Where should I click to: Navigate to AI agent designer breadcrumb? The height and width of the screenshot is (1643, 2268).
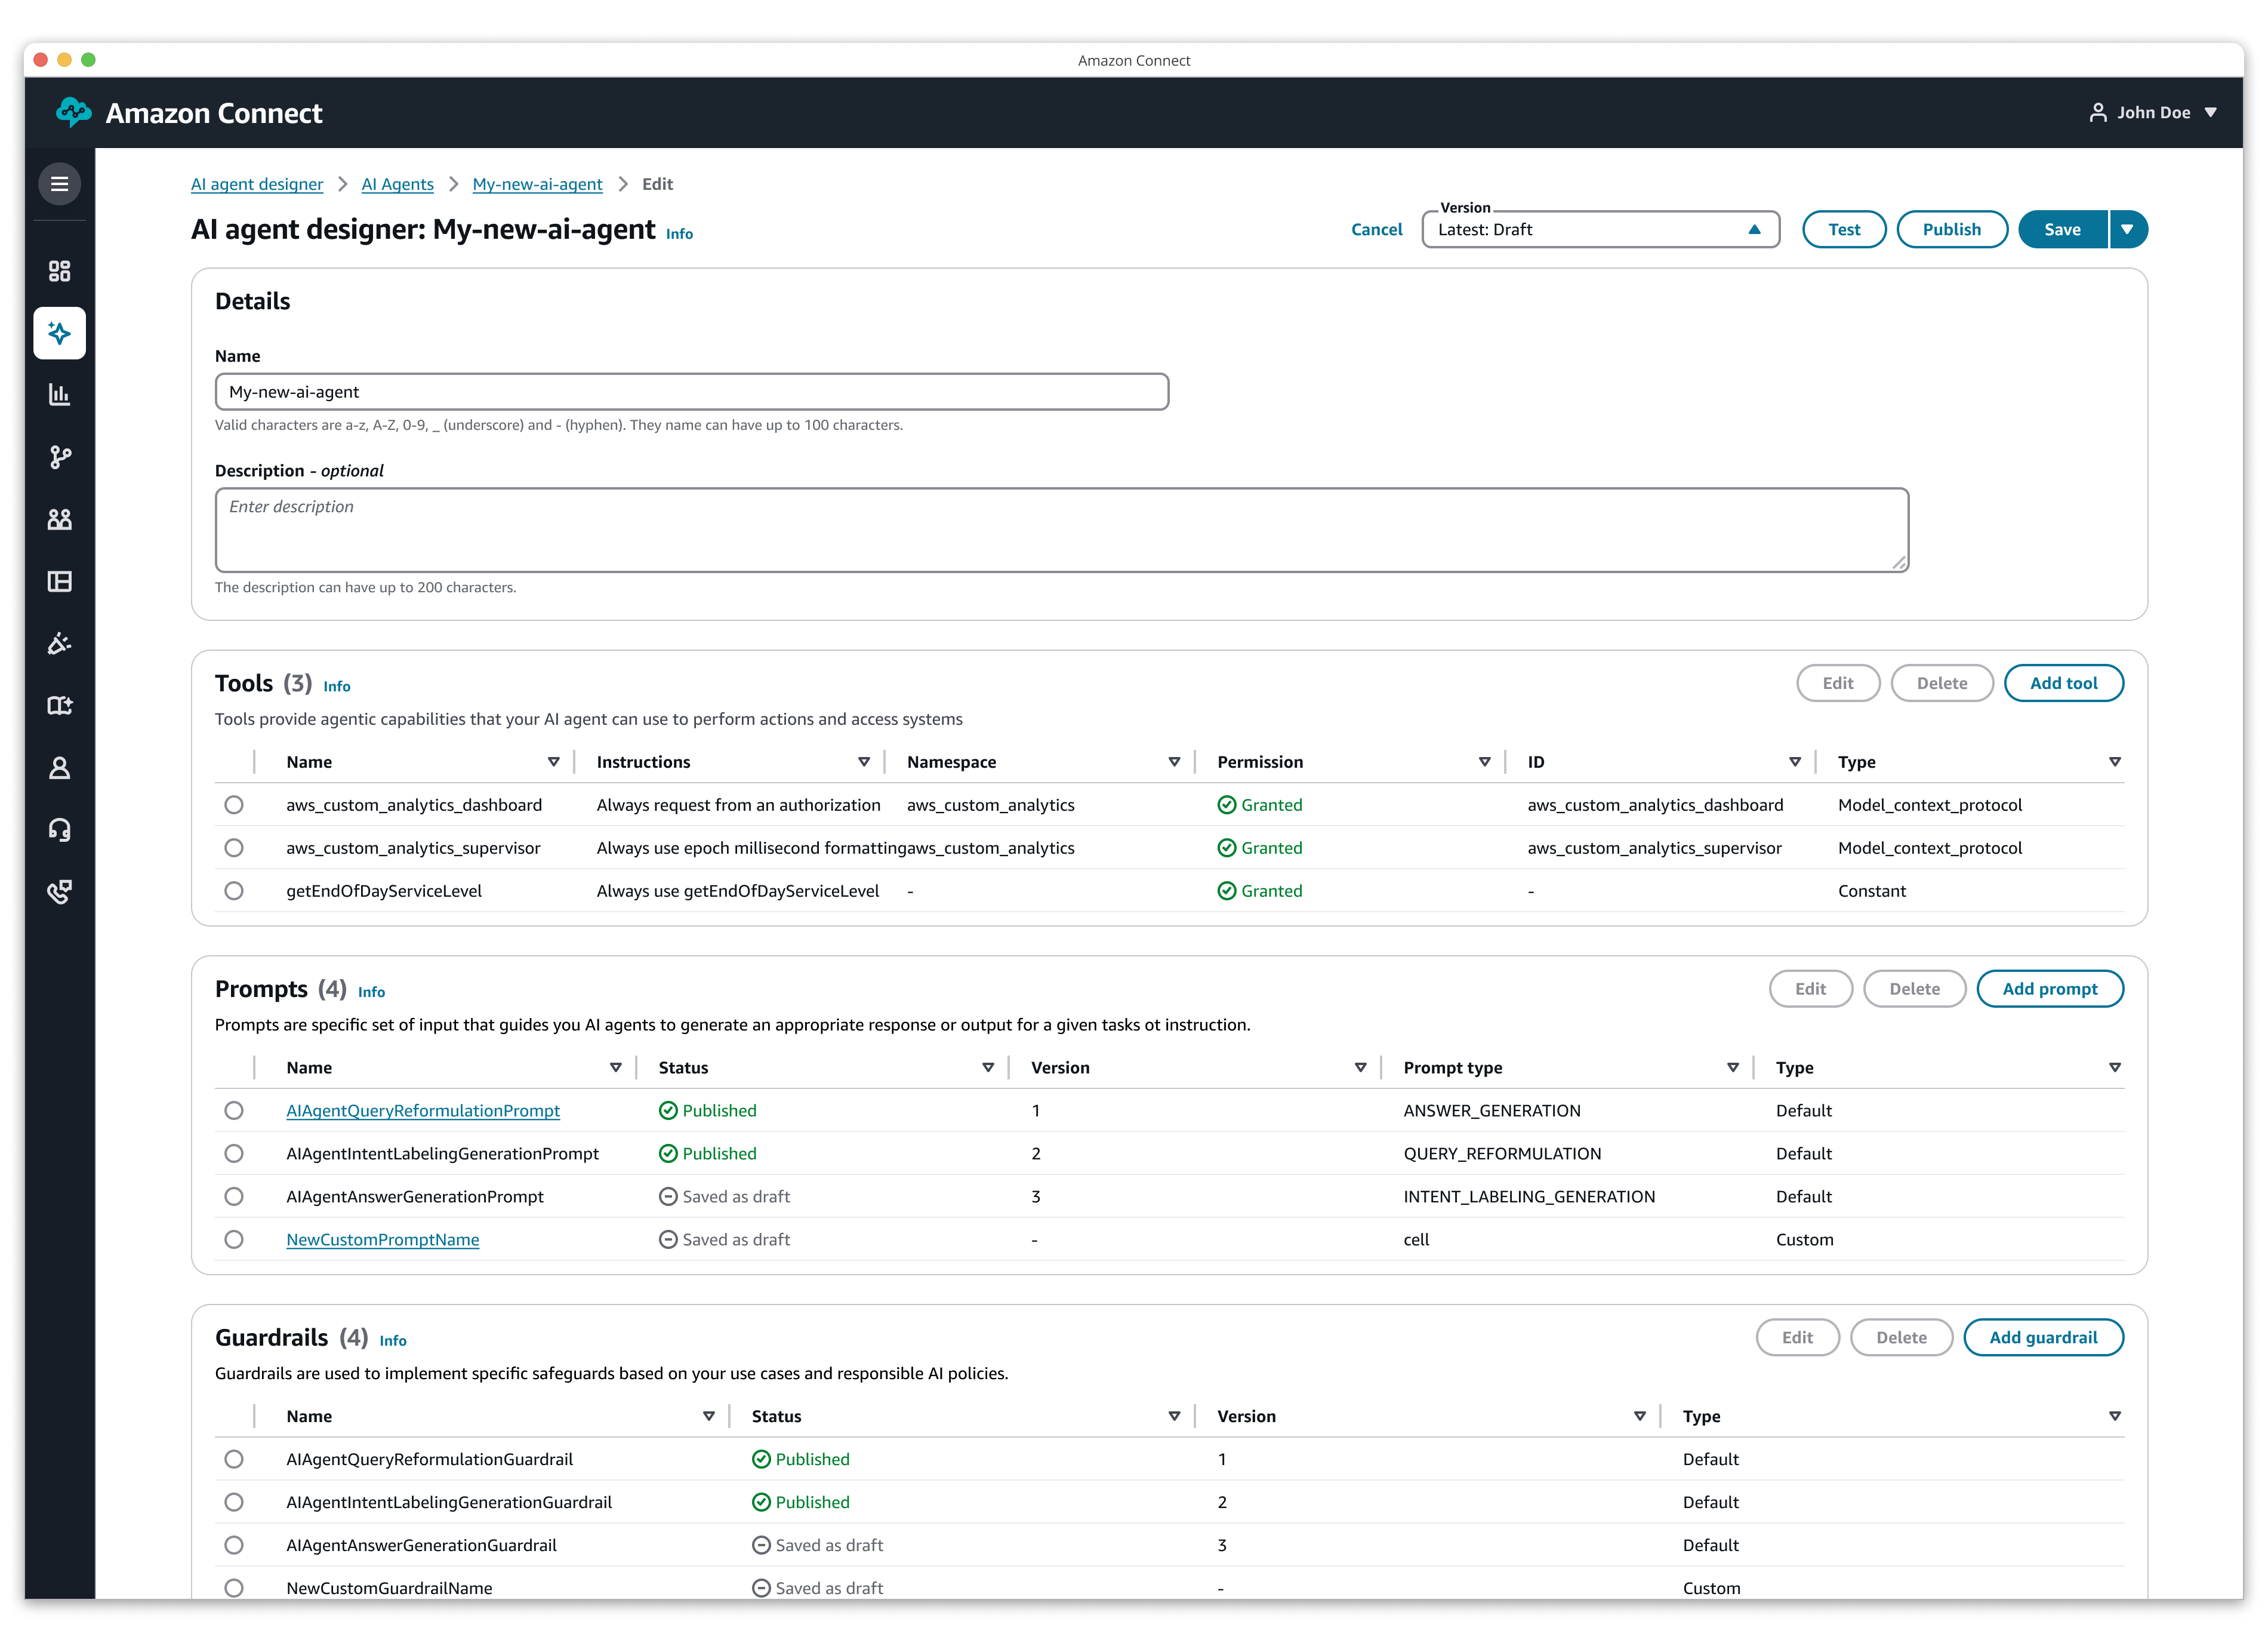click(x=257, y=184)
